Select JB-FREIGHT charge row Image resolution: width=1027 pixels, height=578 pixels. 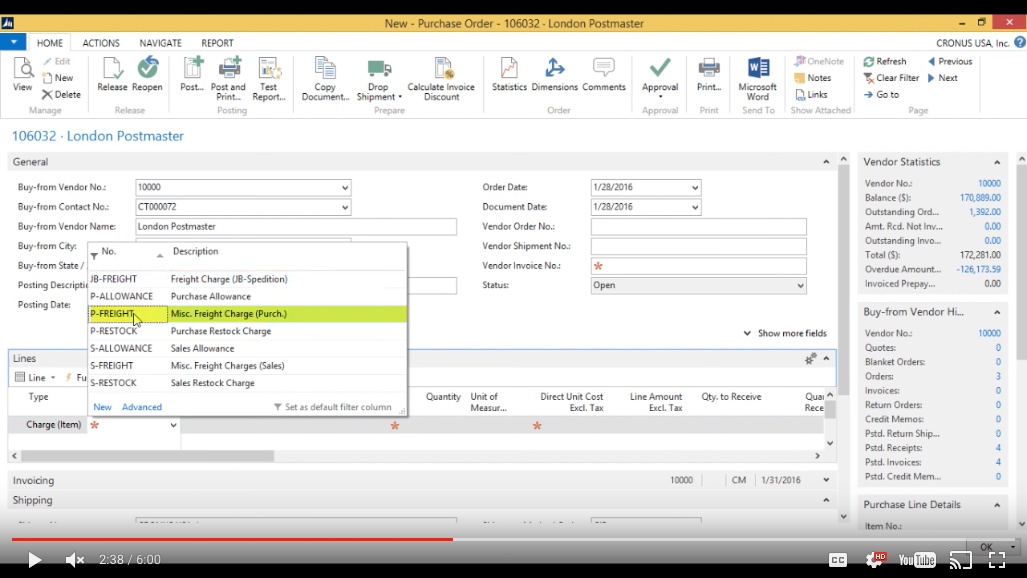(248, 279)
